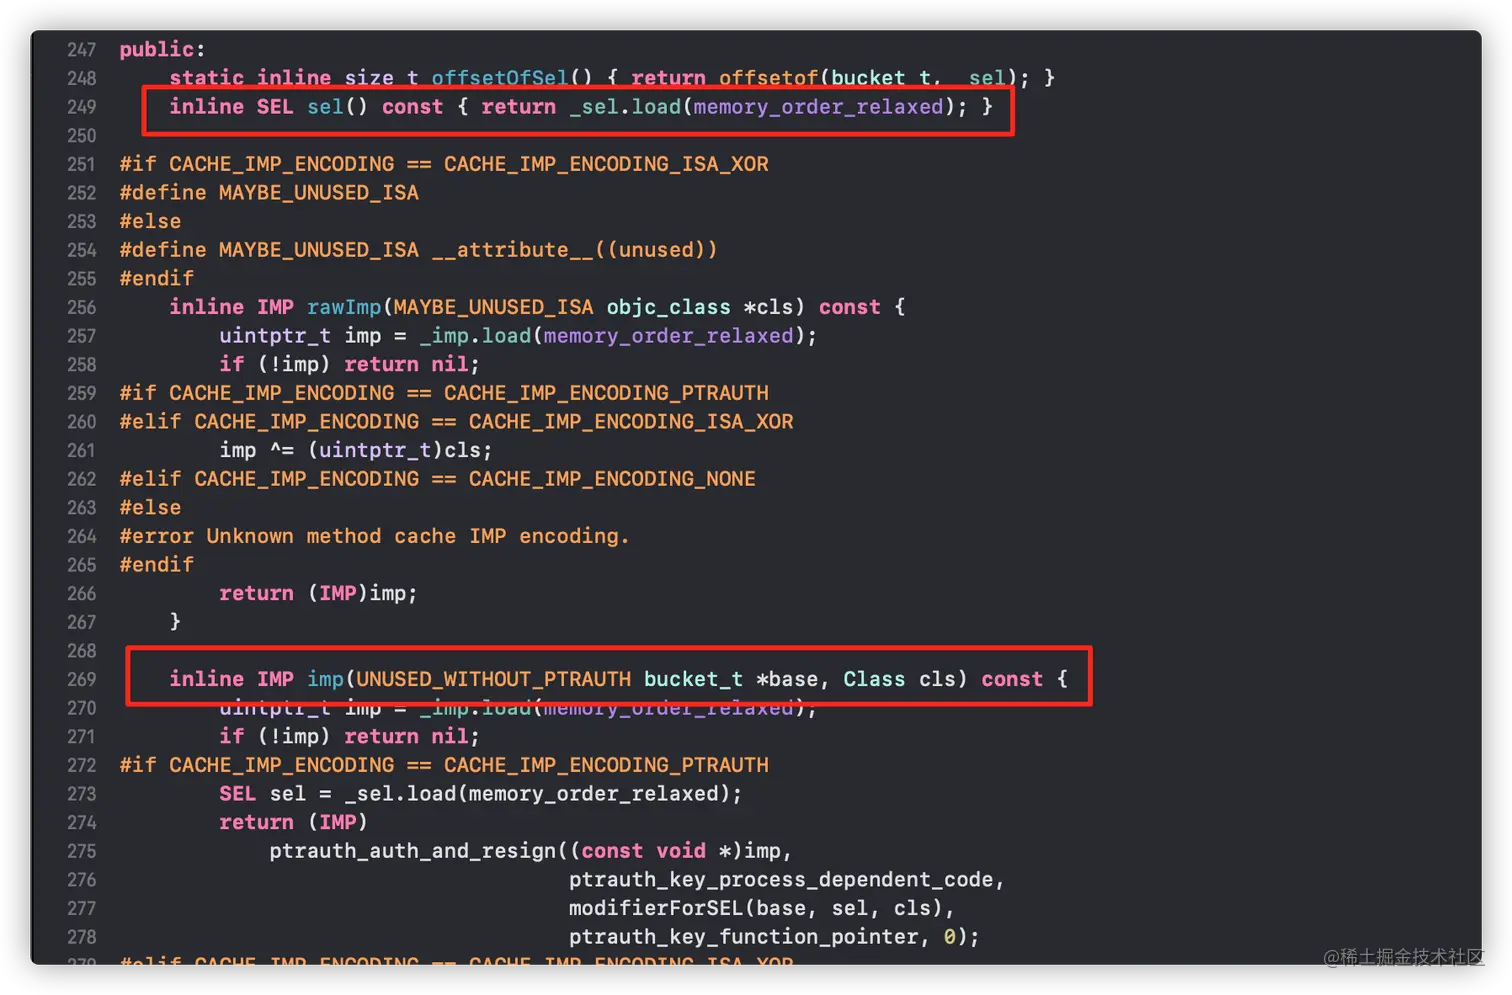Select the "objc_class" type name
Image resolution: width=1512 pixels, height=995 pixels.
point(668,307)
